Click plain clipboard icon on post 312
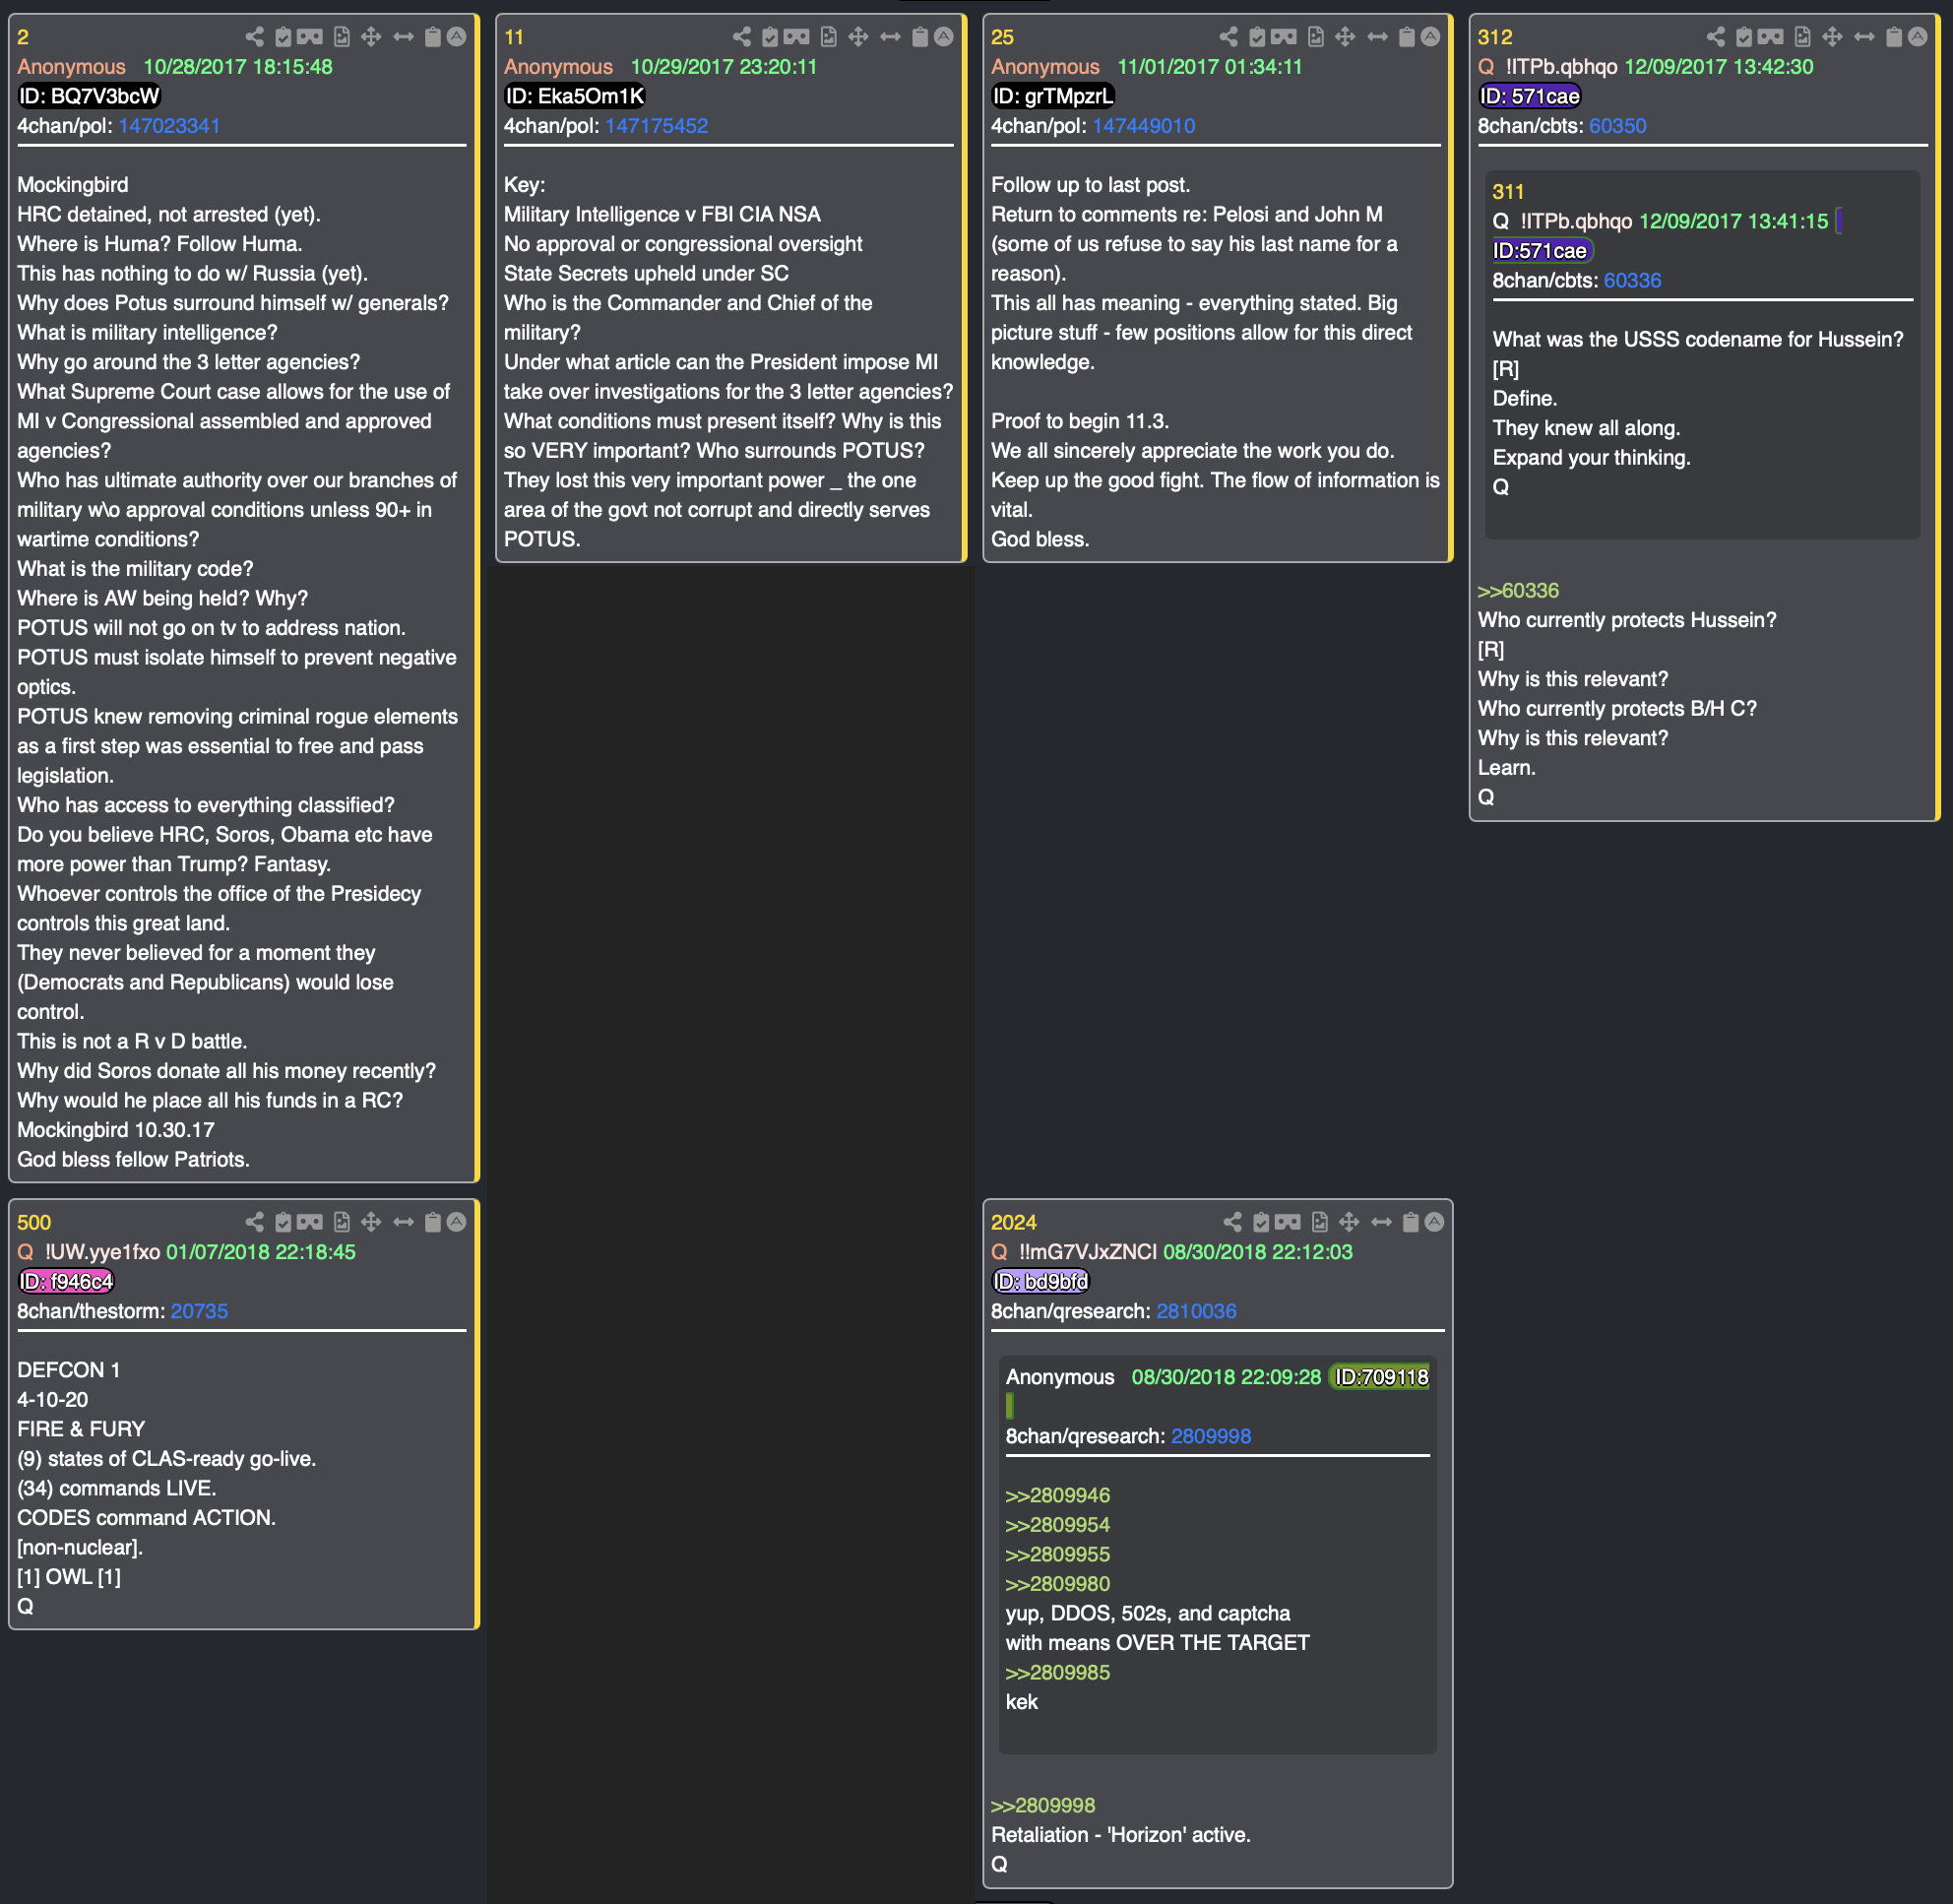This screenshot has height=1904, width=1953. point(1894,37)
